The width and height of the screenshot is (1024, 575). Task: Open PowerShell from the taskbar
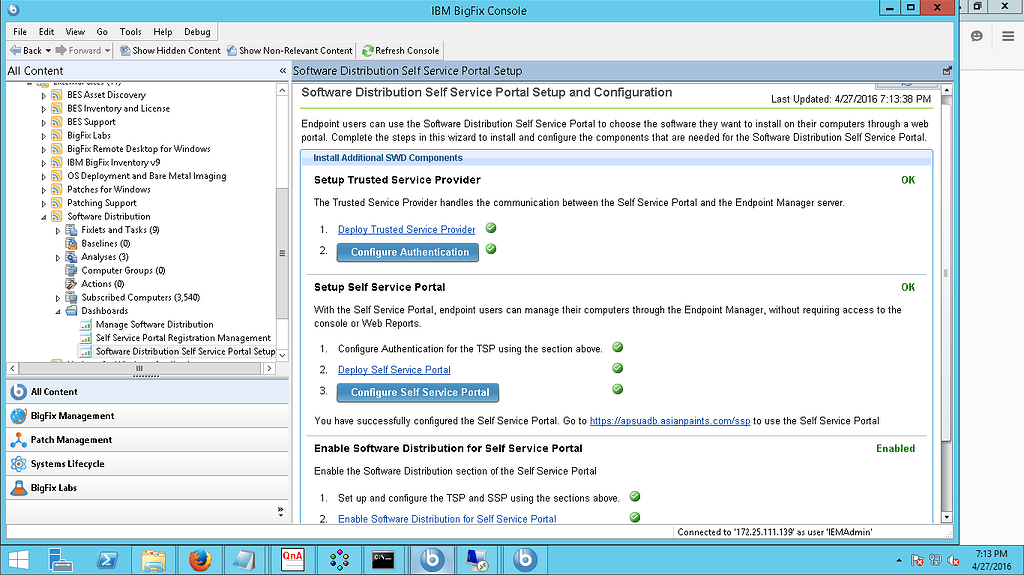(x=107, y=558)
